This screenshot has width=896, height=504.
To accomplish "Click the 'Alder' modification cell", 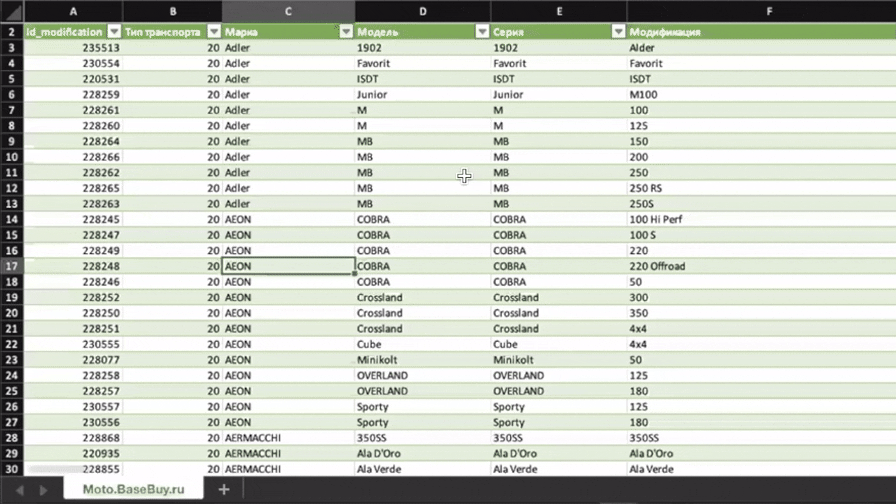I will click(x=761, y=48).
